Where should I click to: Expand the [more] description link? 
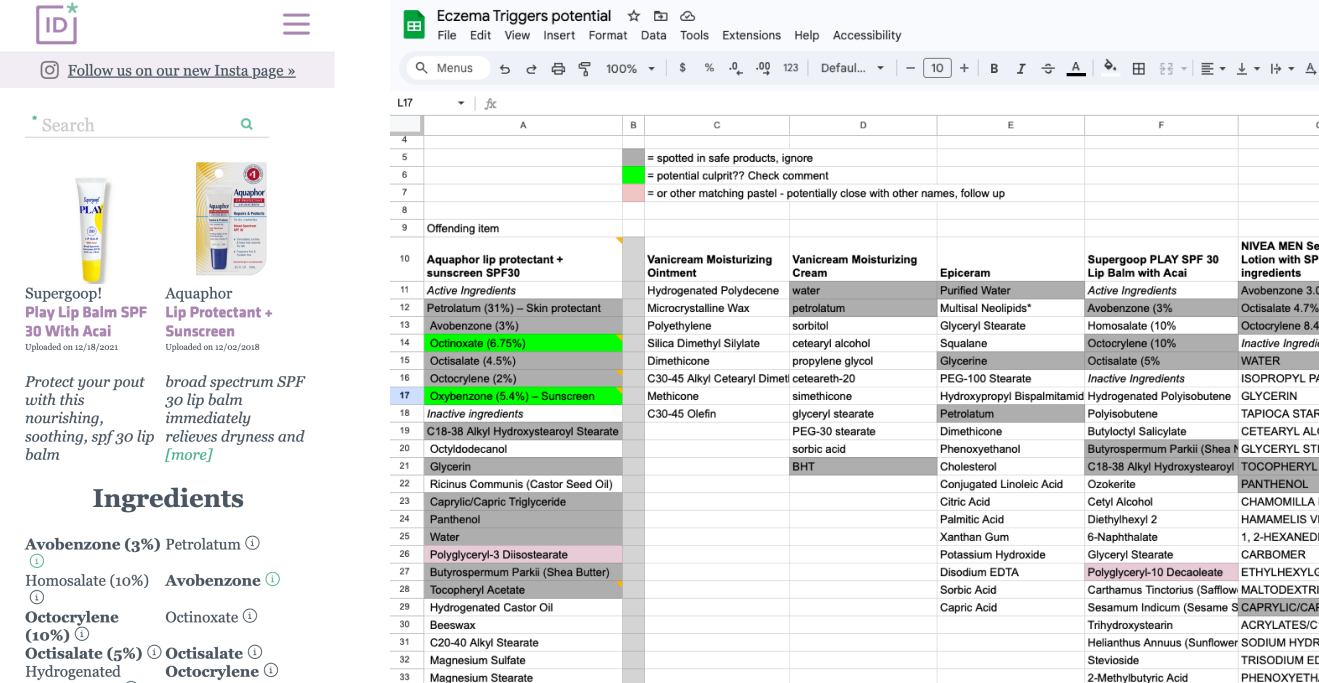[189, 454]
